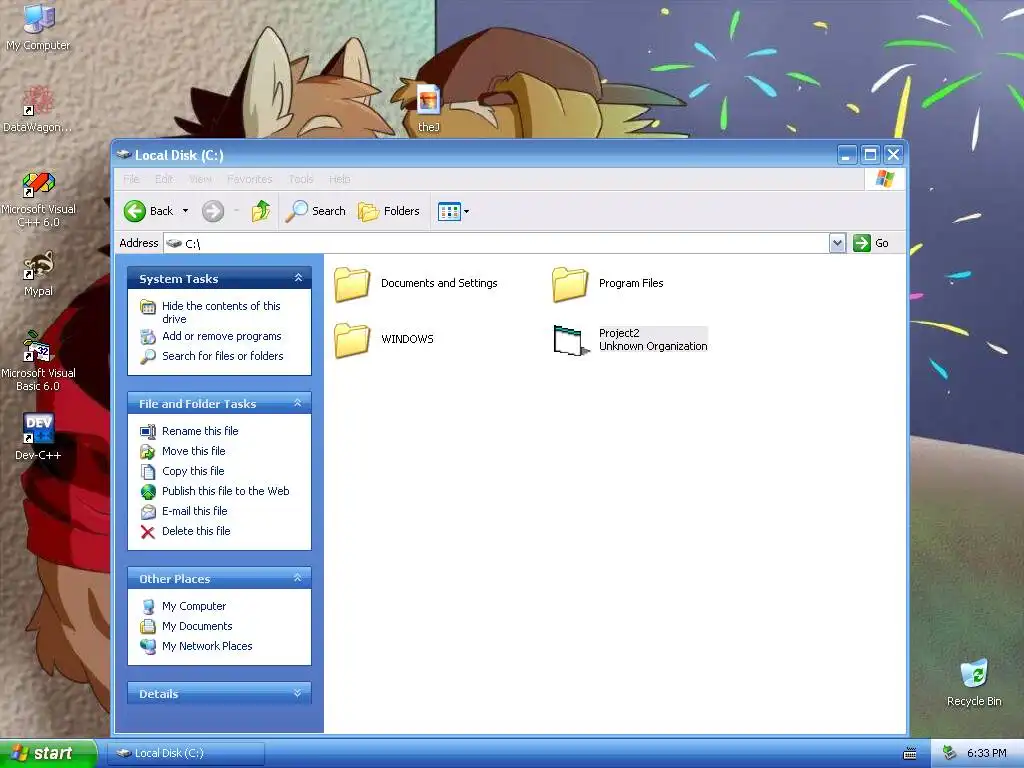The width and height of the screenshot is (1024, 768).
Task: Select the DataWagon desktop shortcut
Action: 38,109
